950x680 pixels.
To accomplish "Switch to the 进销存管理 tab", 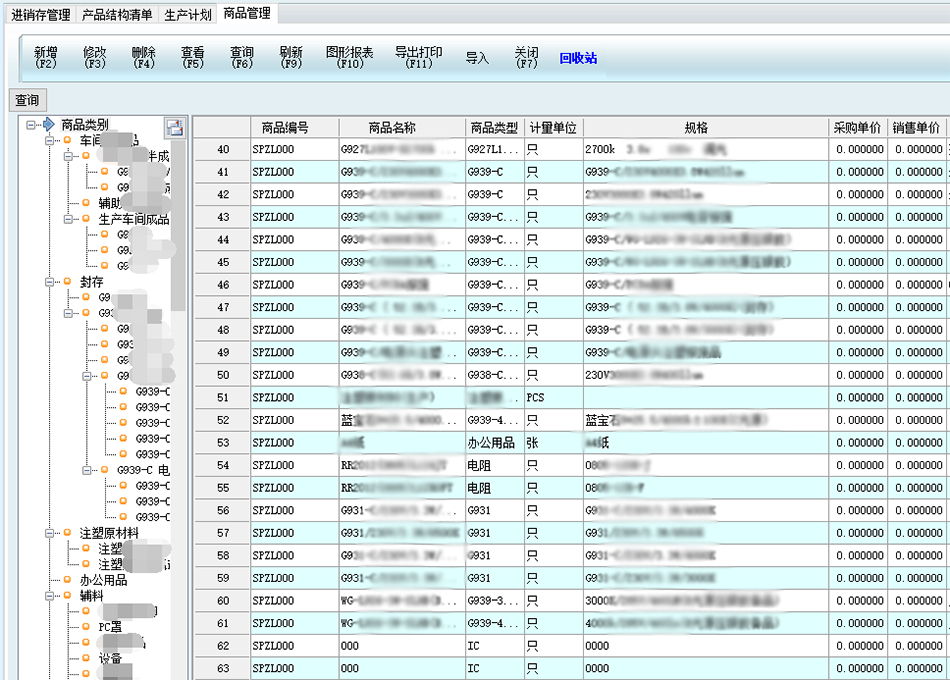I will tap(41, 14).
